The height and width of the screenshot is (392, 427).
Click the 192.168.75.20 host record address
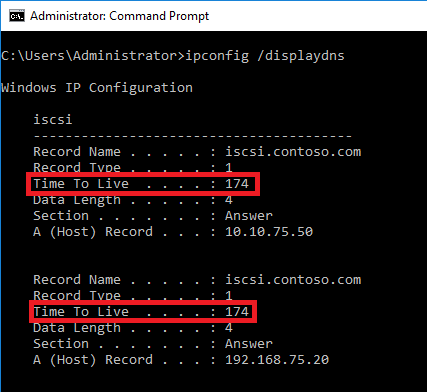pos(277,360)
